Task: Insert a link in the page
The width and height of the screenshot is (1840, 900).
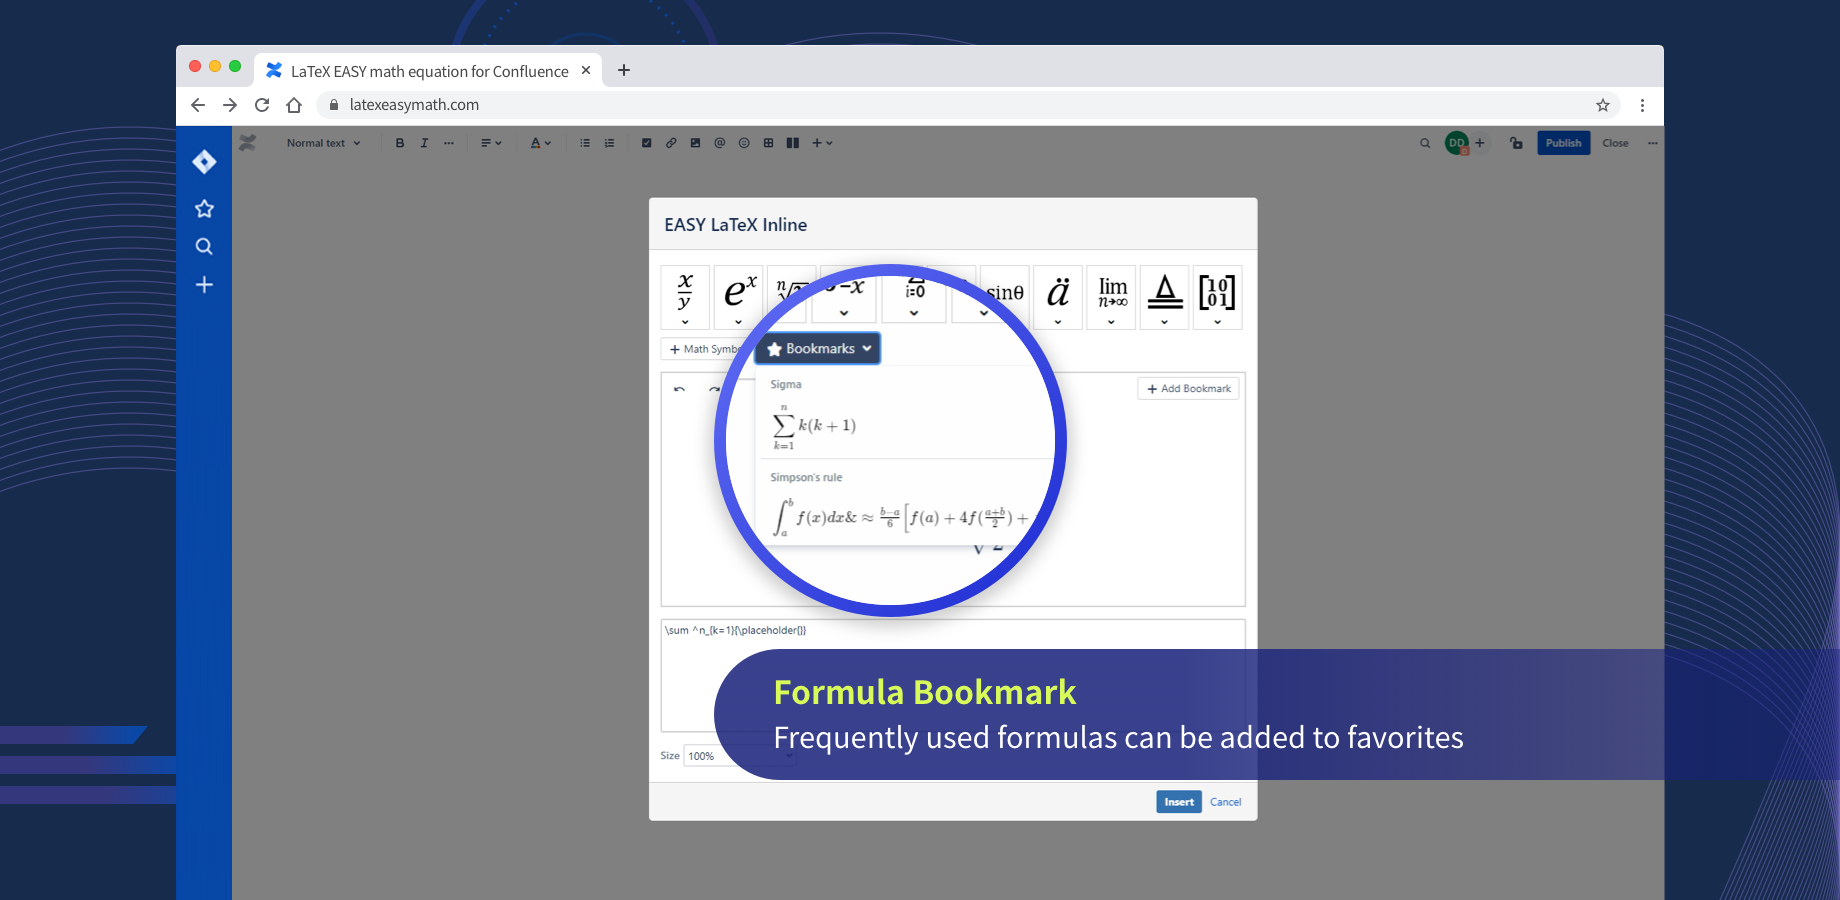Action: 671,143
